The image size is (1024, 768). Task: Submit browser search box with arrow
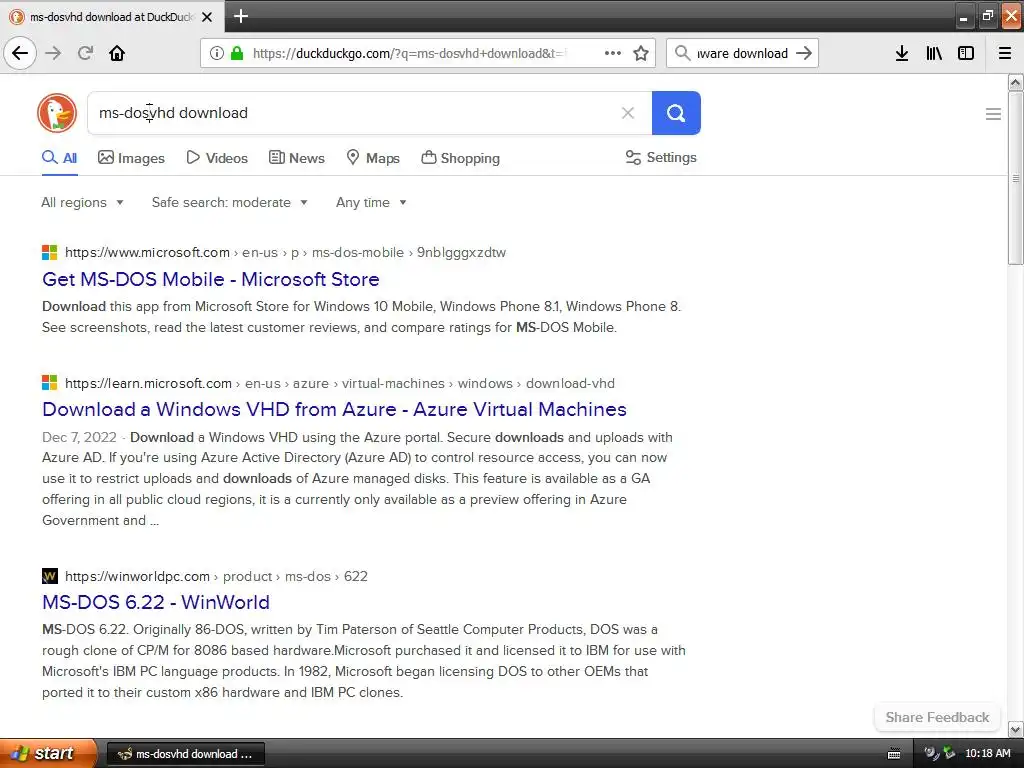pos(804,53)
